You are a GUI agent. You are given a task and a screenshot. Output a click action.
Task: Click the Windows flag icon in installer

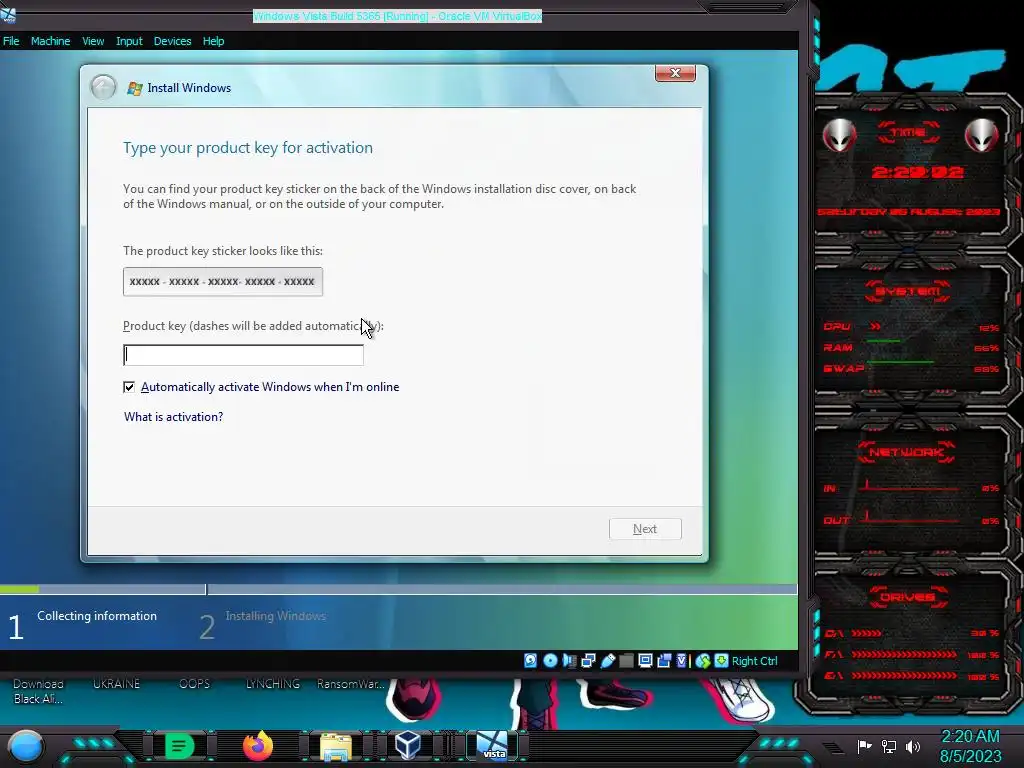(135, 88)
